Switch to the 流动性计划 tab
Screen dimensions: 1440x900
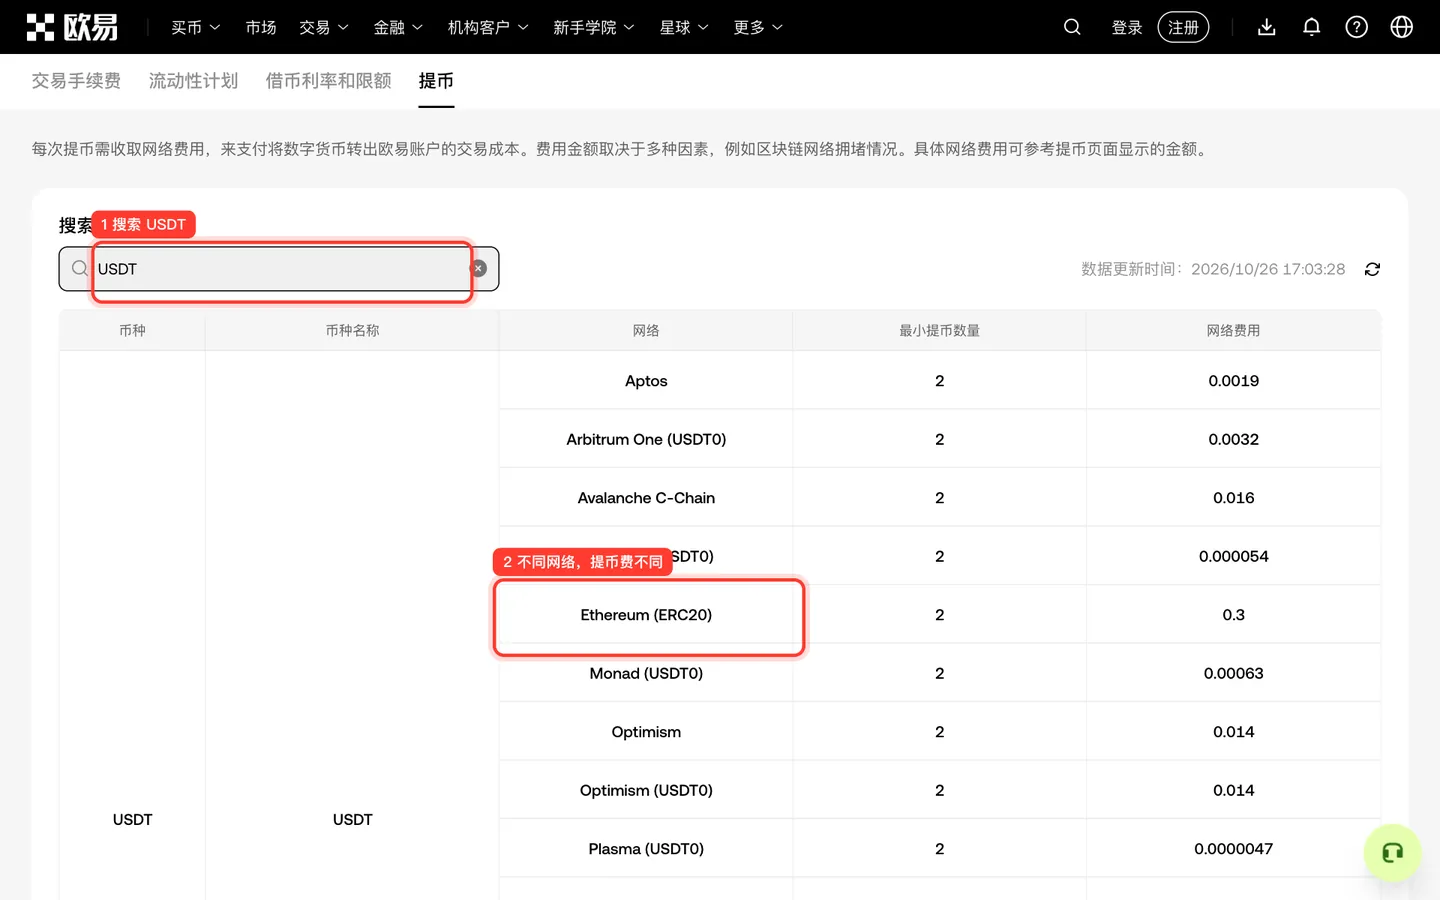click(193, 81)
